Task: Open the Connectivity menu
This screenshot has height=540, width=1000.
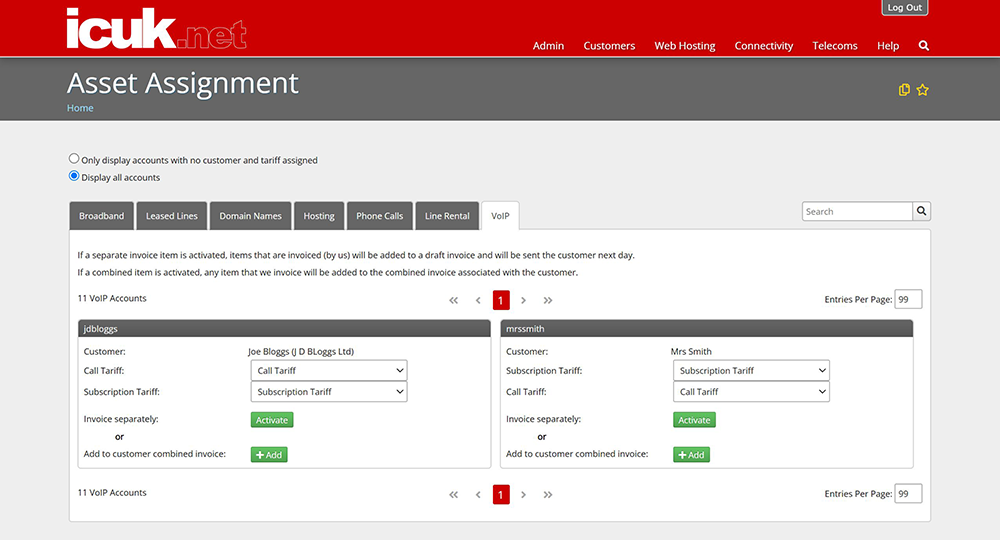Action: click(763, 46)
